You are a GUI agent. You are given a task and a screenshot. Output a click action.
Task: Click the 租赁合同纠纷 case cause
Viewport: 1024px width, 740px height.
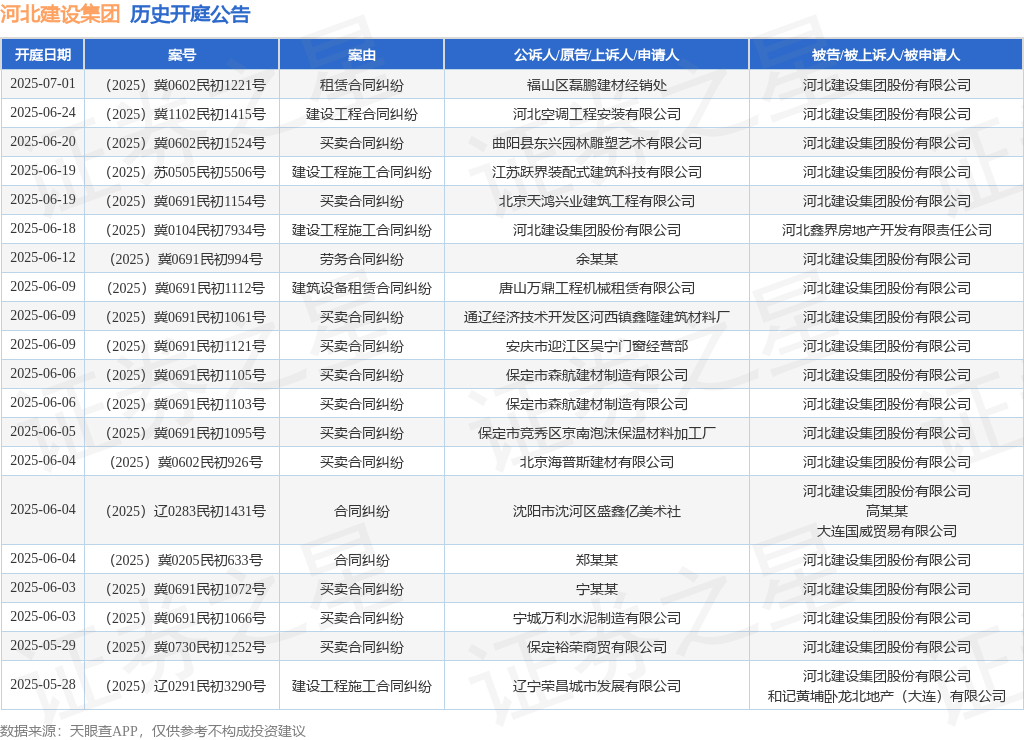click(362, 86)
